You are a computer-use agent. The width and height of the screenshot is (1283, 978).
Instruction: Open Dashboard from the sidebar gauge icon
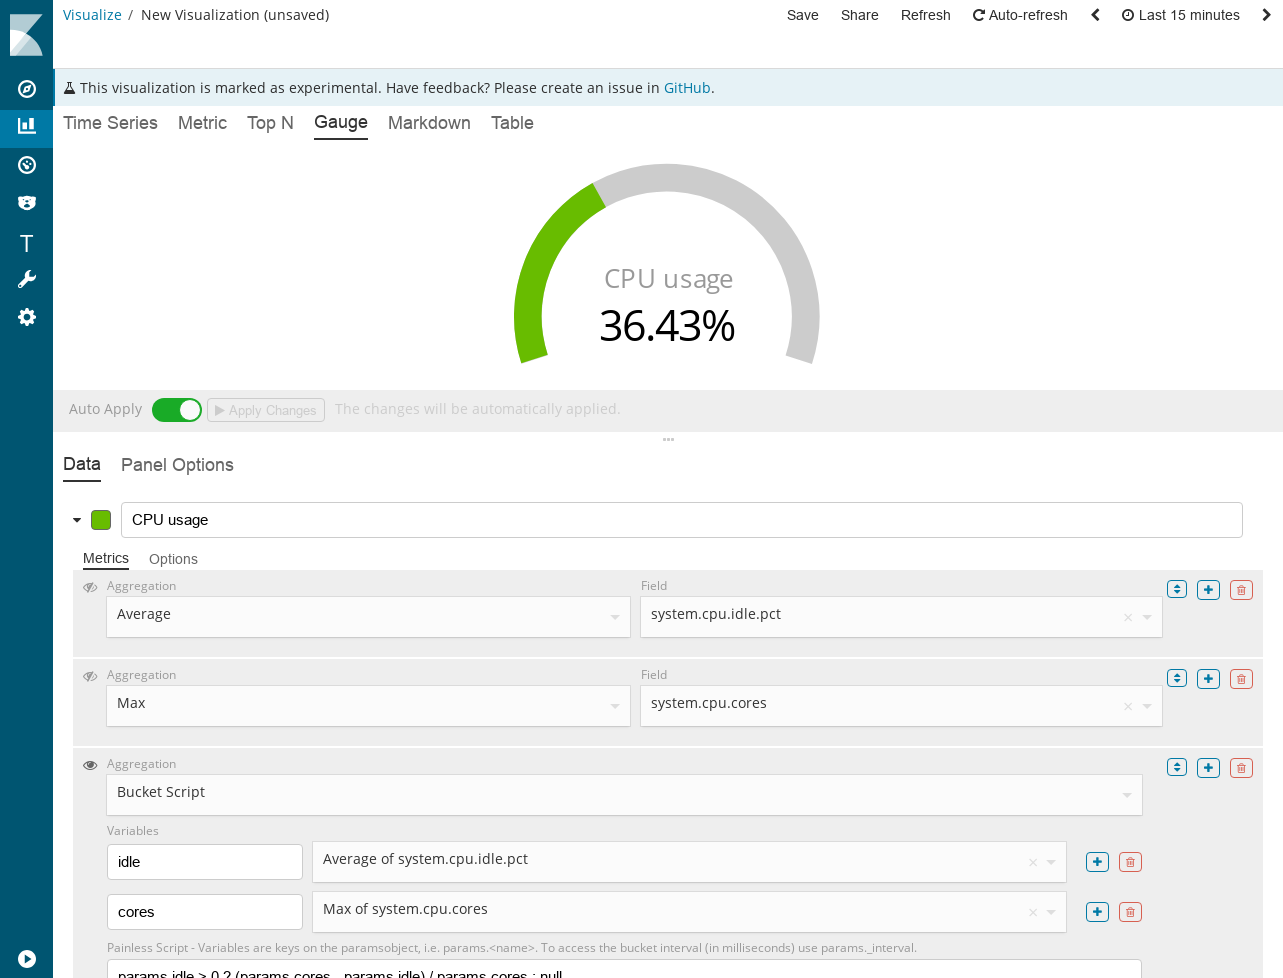[x=27, y=165]
